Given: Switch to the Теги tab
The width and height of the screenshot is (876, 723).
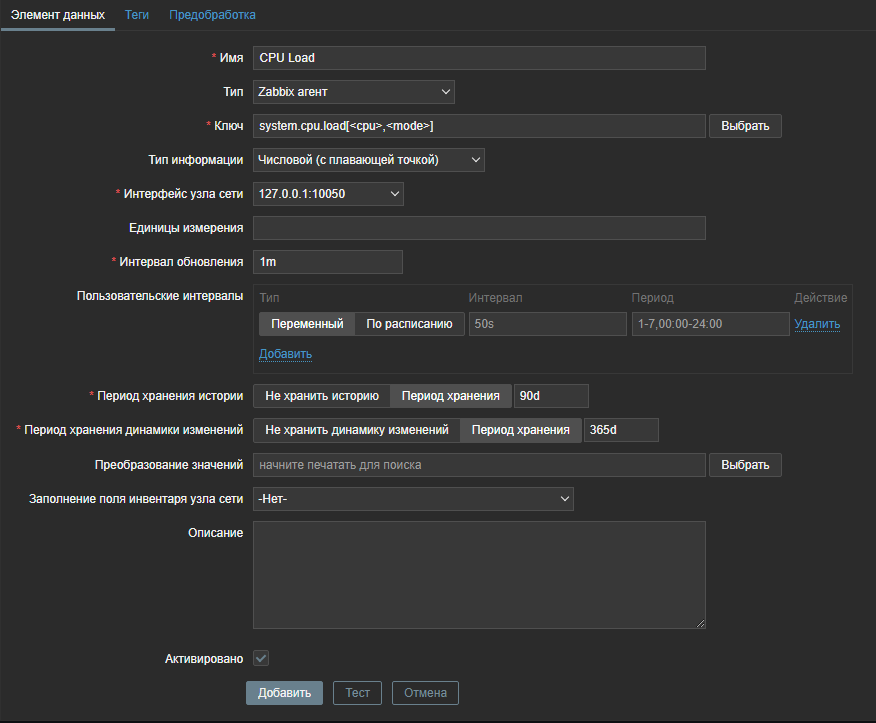Looking at the screenshot, I should click(x=136, y=15).
